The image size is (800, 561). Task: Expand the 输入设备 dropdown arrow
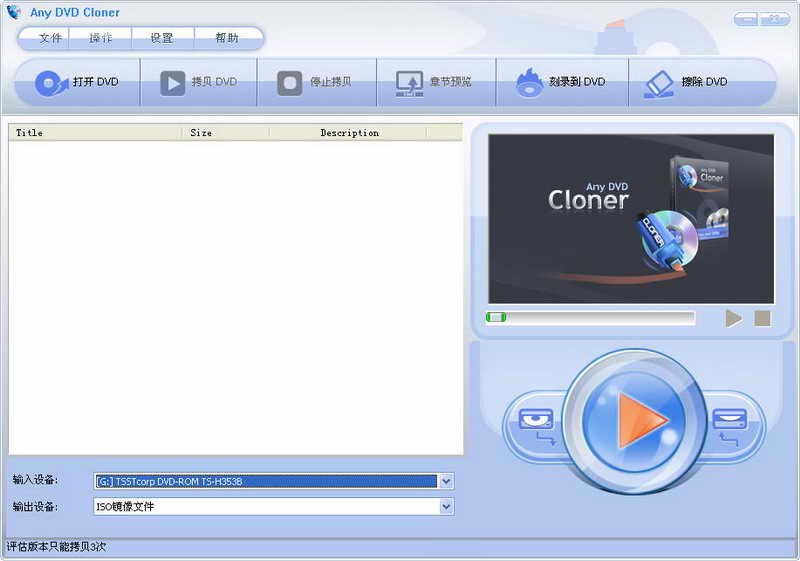click(x=446, y=481)
